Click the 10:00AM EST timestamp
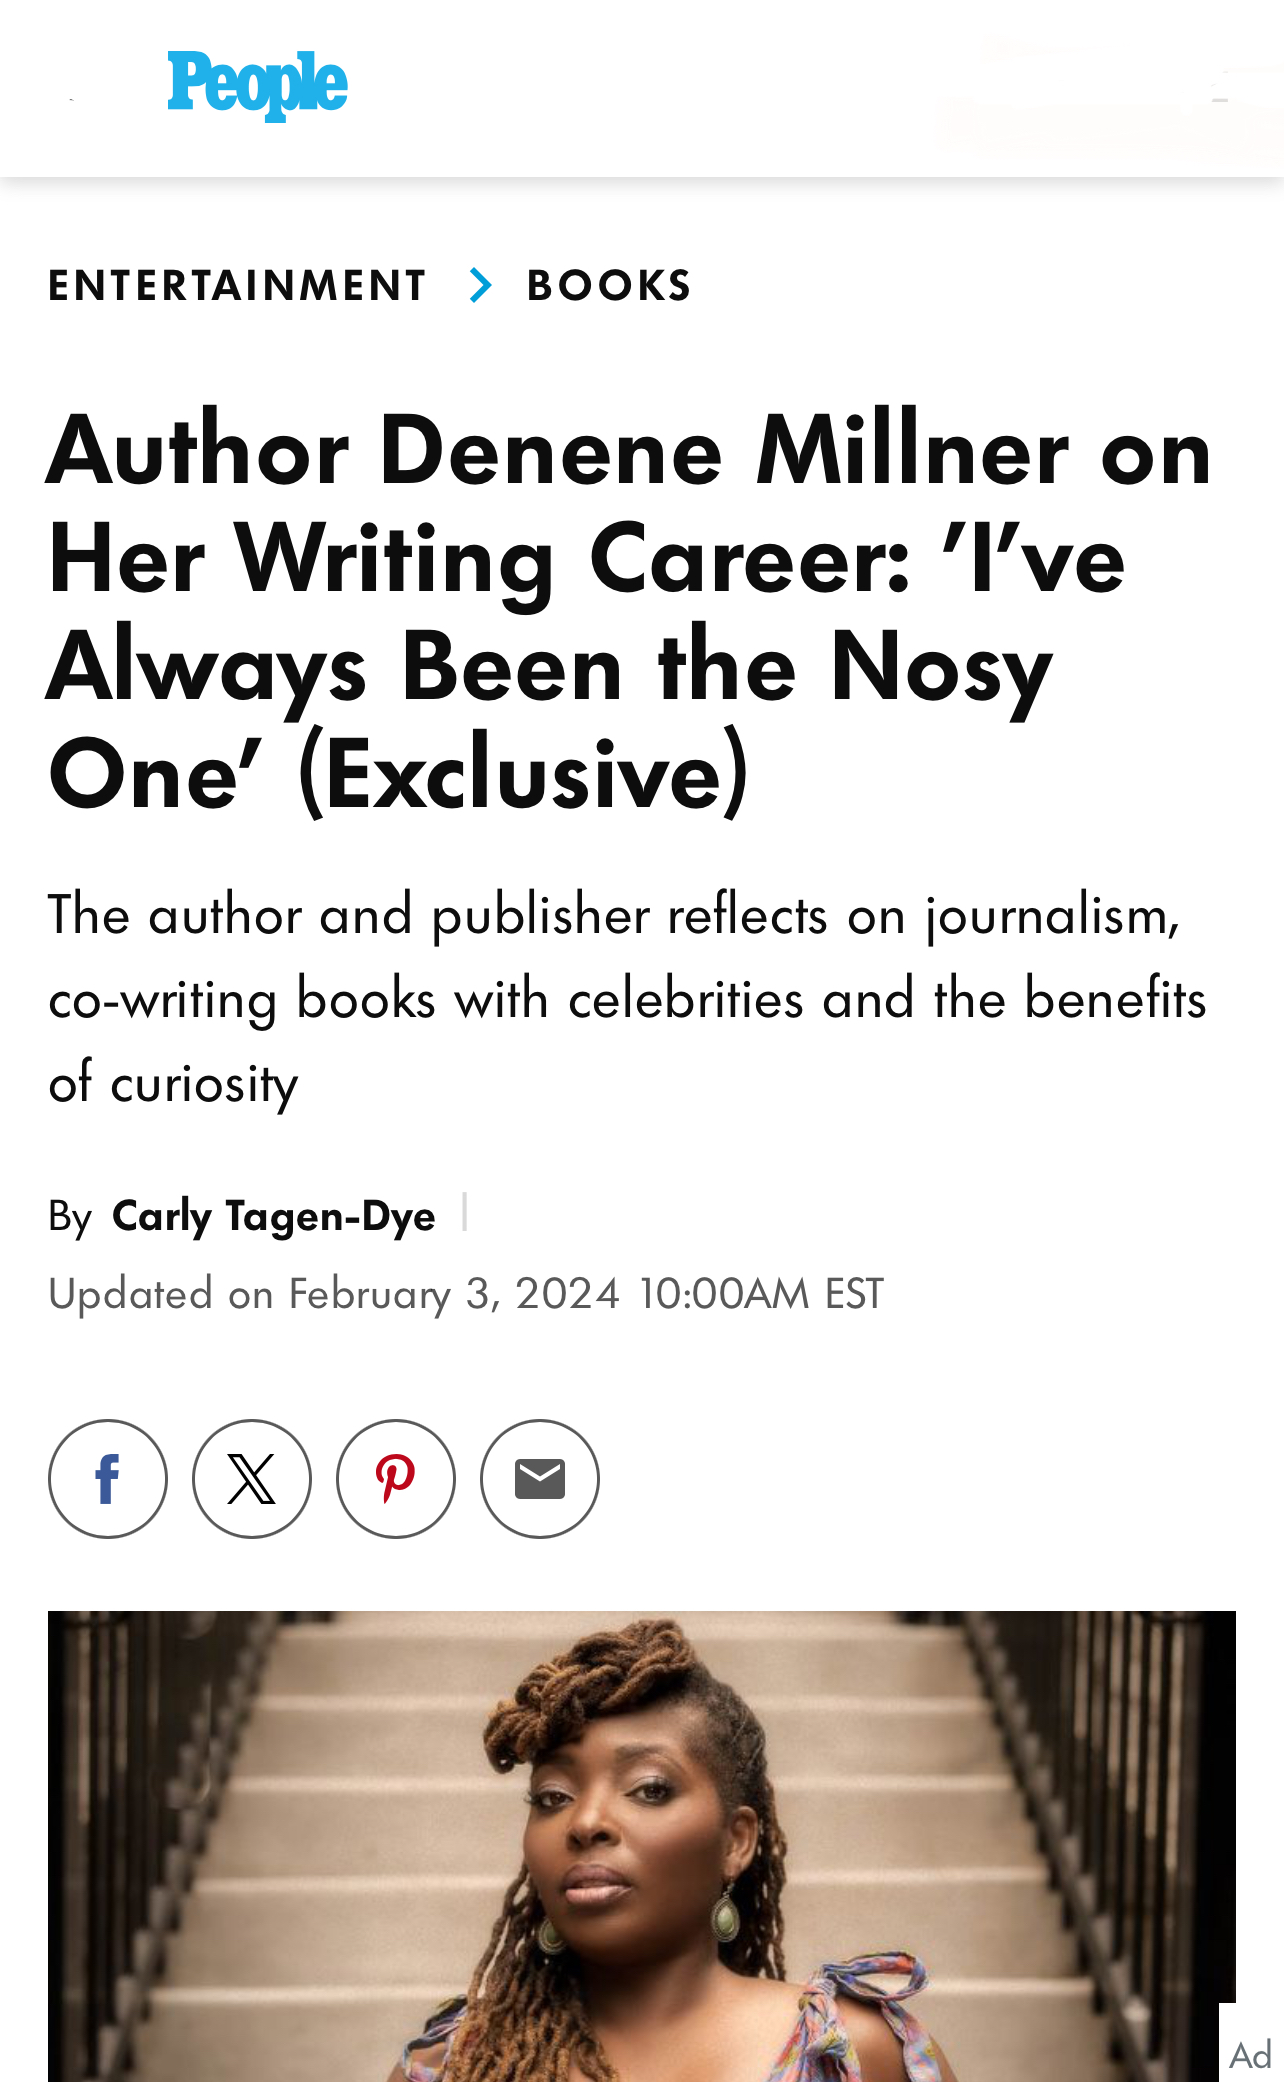The image size is (1284, 2082). 761,1293
